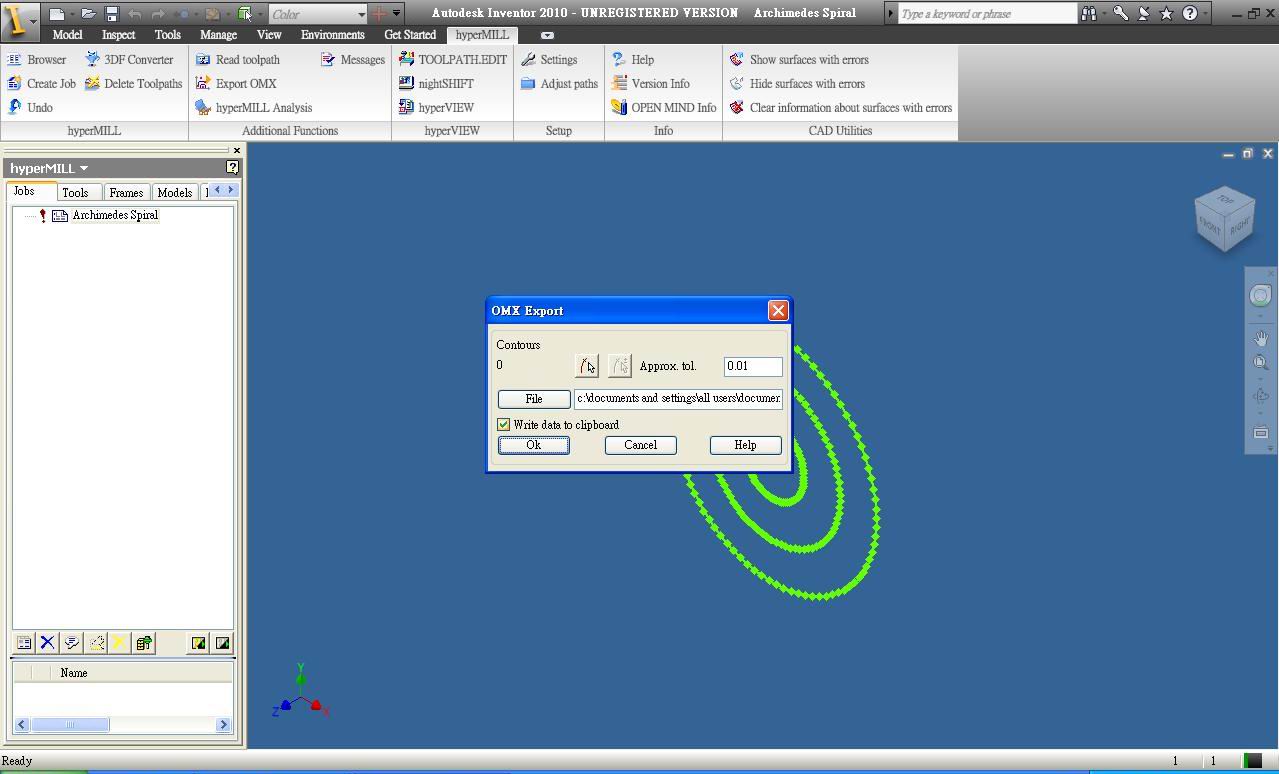The height and width of the screenshot is (774, 1279).
Task: Open the Get Started tab
Action: 410,35
